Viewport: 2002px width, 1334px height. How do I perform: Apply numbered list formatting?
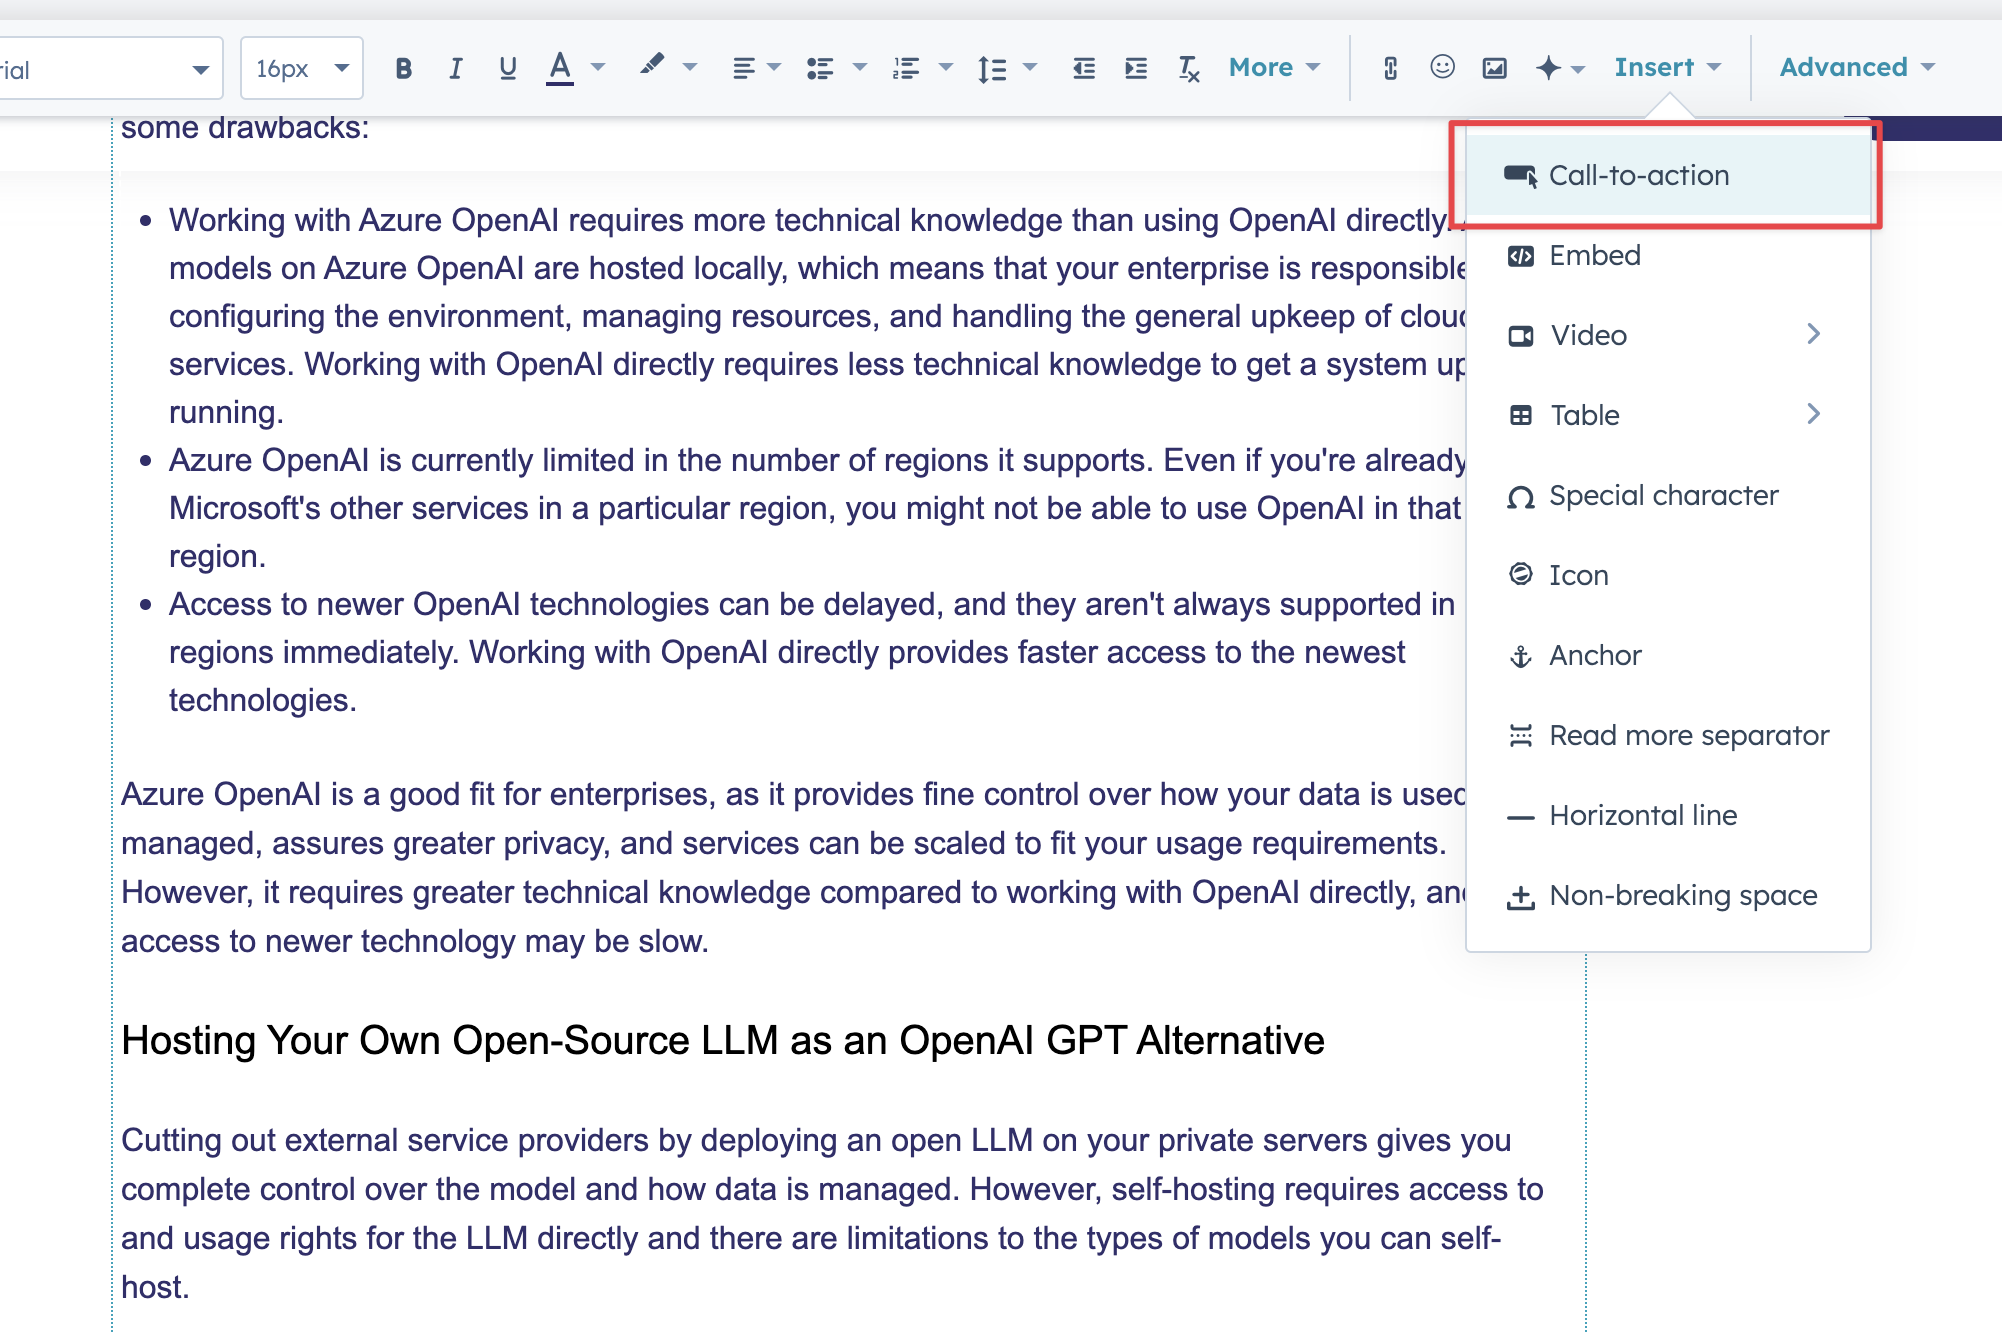(x=906, y=68)
